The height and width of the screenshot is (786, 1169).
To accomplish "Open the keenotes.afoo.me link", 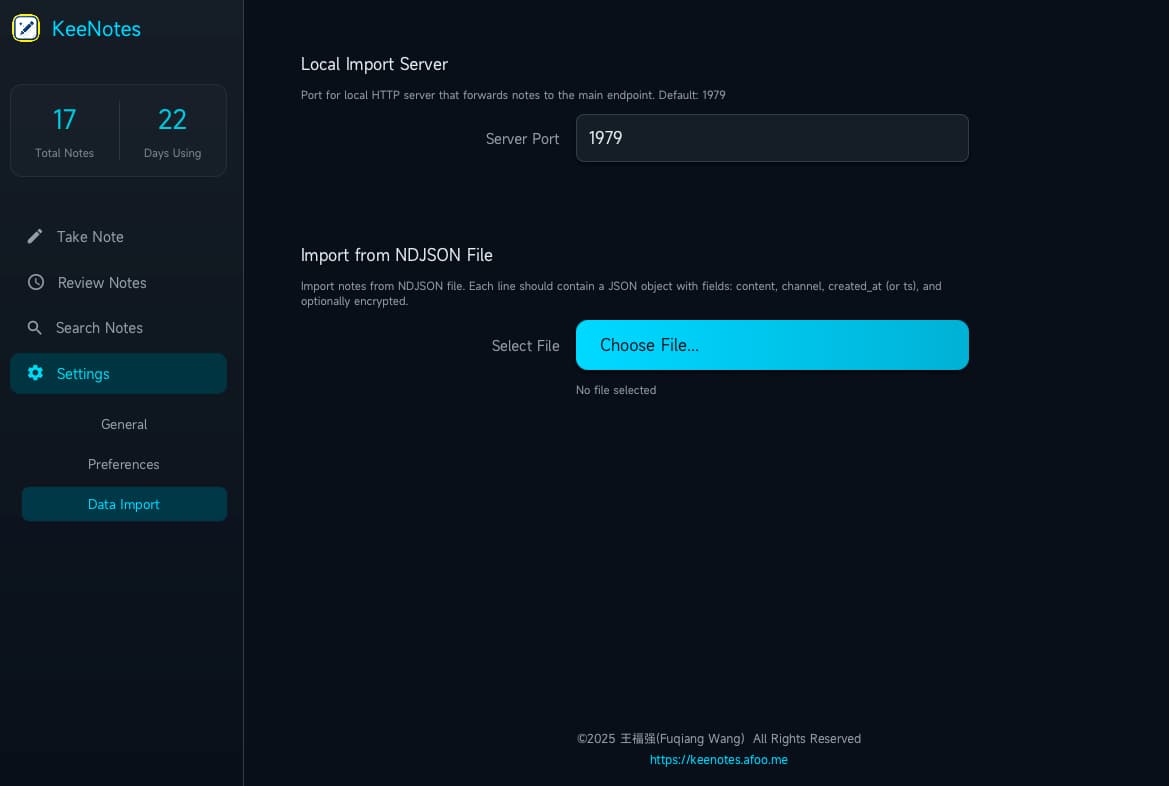I will point(718,760).
